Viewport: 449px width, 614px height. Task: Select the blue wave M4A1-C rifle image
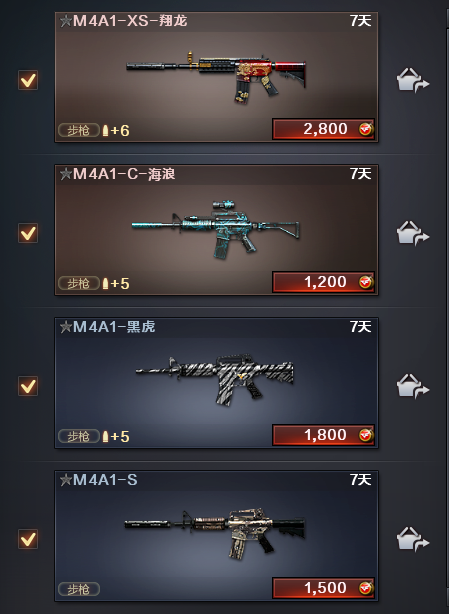point(216,230)
